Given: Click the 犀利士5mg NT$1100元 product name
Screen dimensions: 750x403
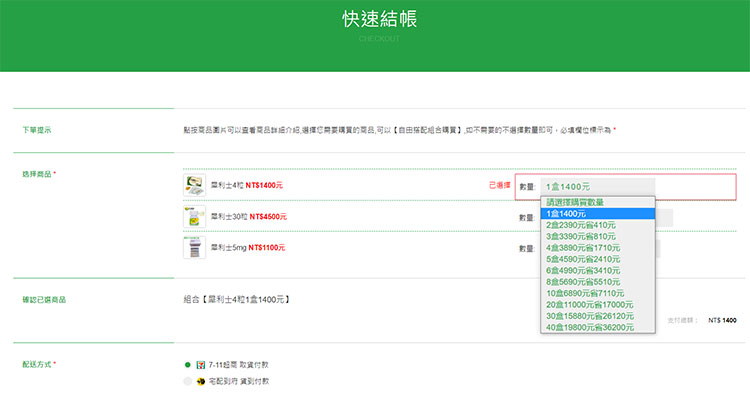Looking at the screenshot, I should point(248,248).
